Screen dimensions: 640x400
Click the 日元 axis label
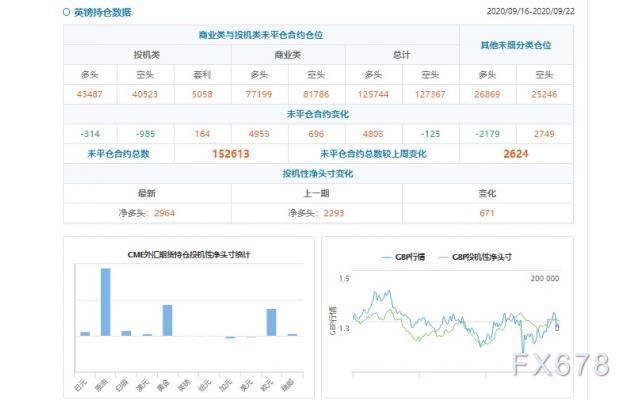click(x=80, y=385)
